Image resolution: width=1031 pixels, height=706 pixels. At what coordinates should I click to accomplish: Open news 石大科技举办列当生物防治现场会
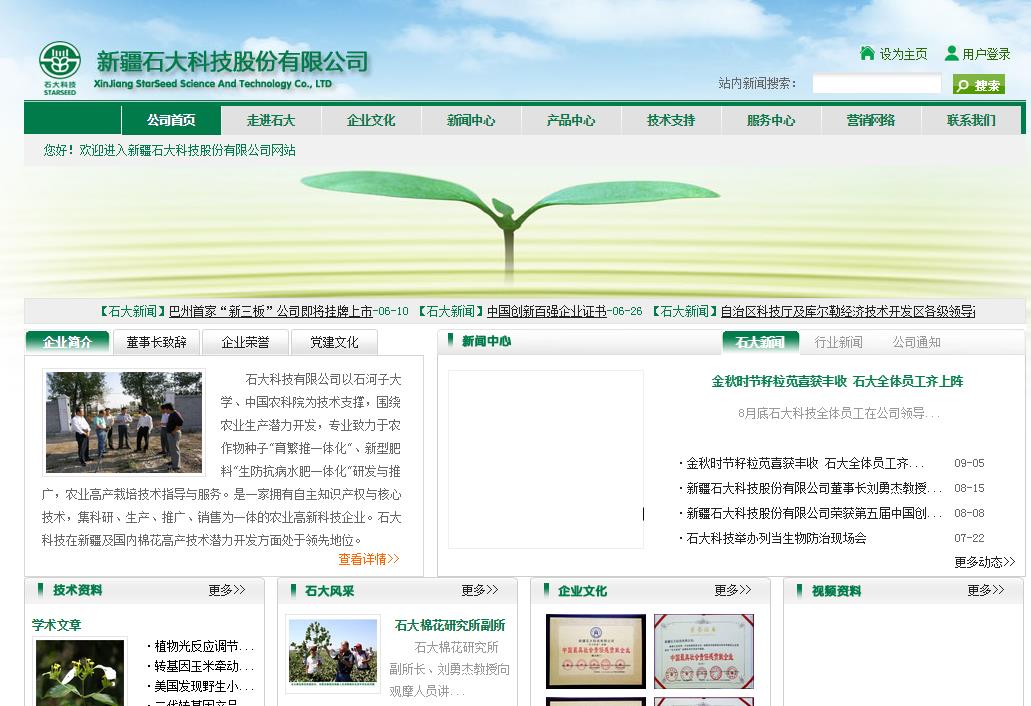click(x=776, y=538)
